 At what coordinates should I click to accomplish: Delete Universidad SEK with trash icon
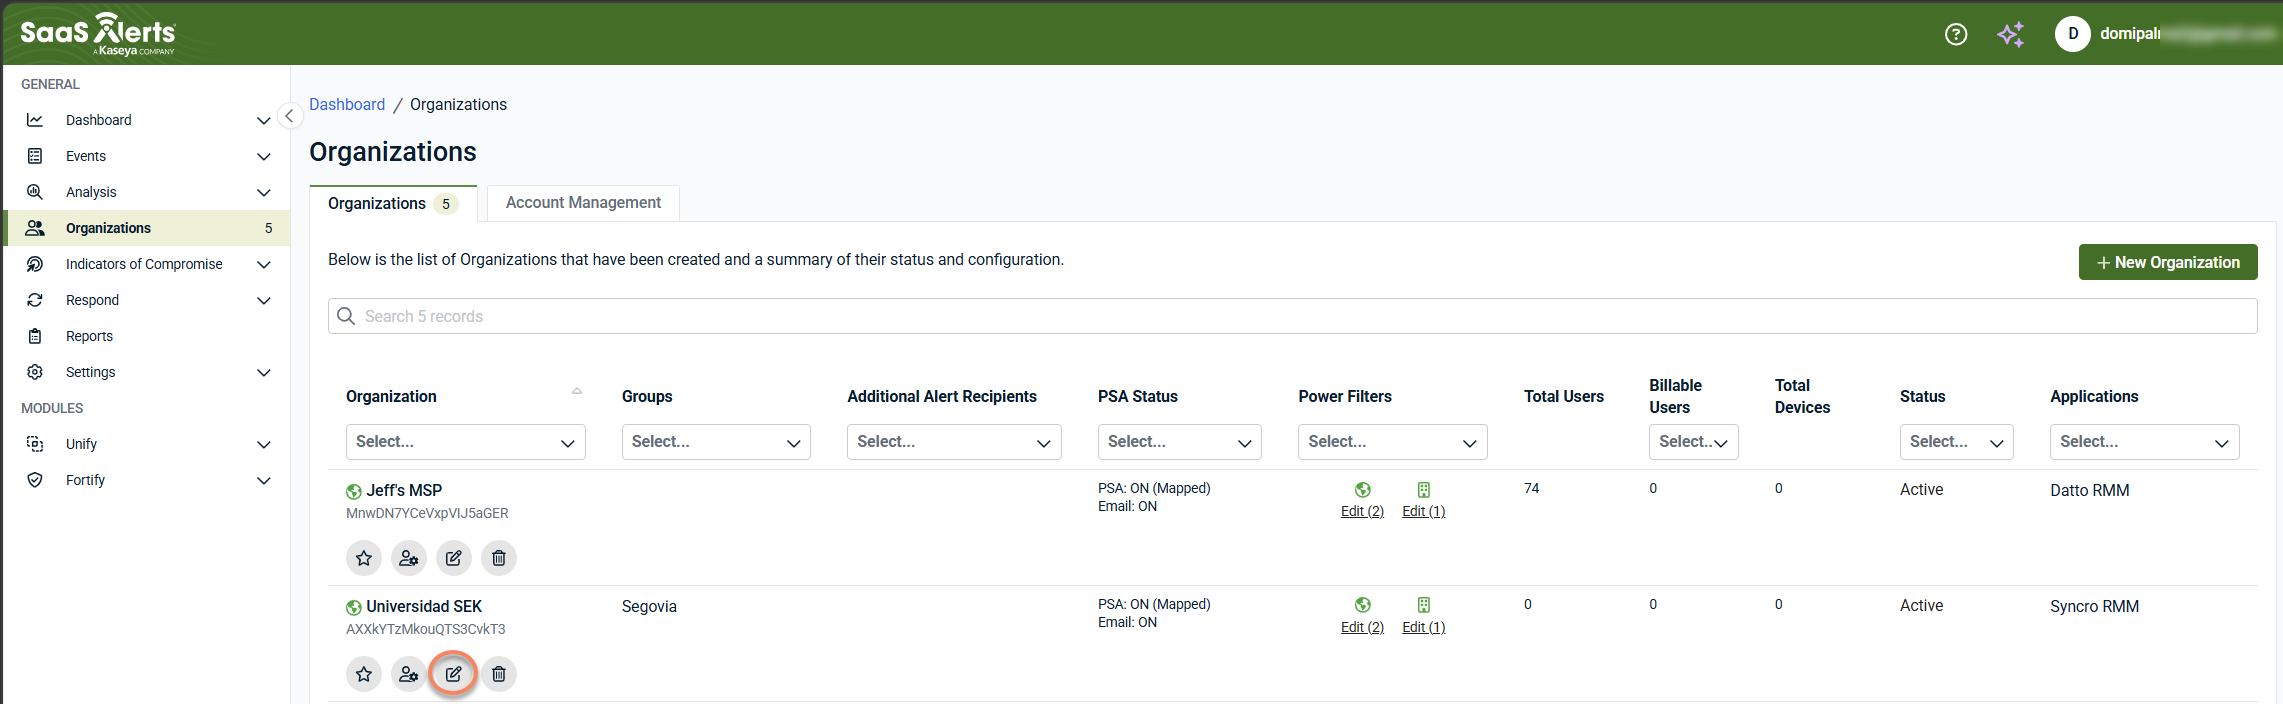pyautogui.click(x=499, y=674)
